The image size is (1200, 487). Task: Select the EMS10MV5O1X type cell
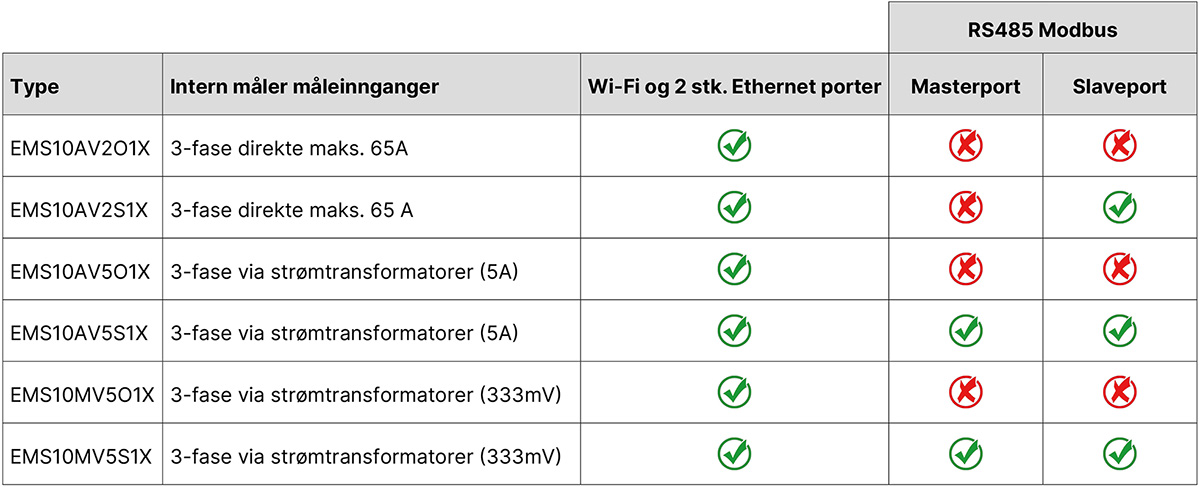pos(82,393)
